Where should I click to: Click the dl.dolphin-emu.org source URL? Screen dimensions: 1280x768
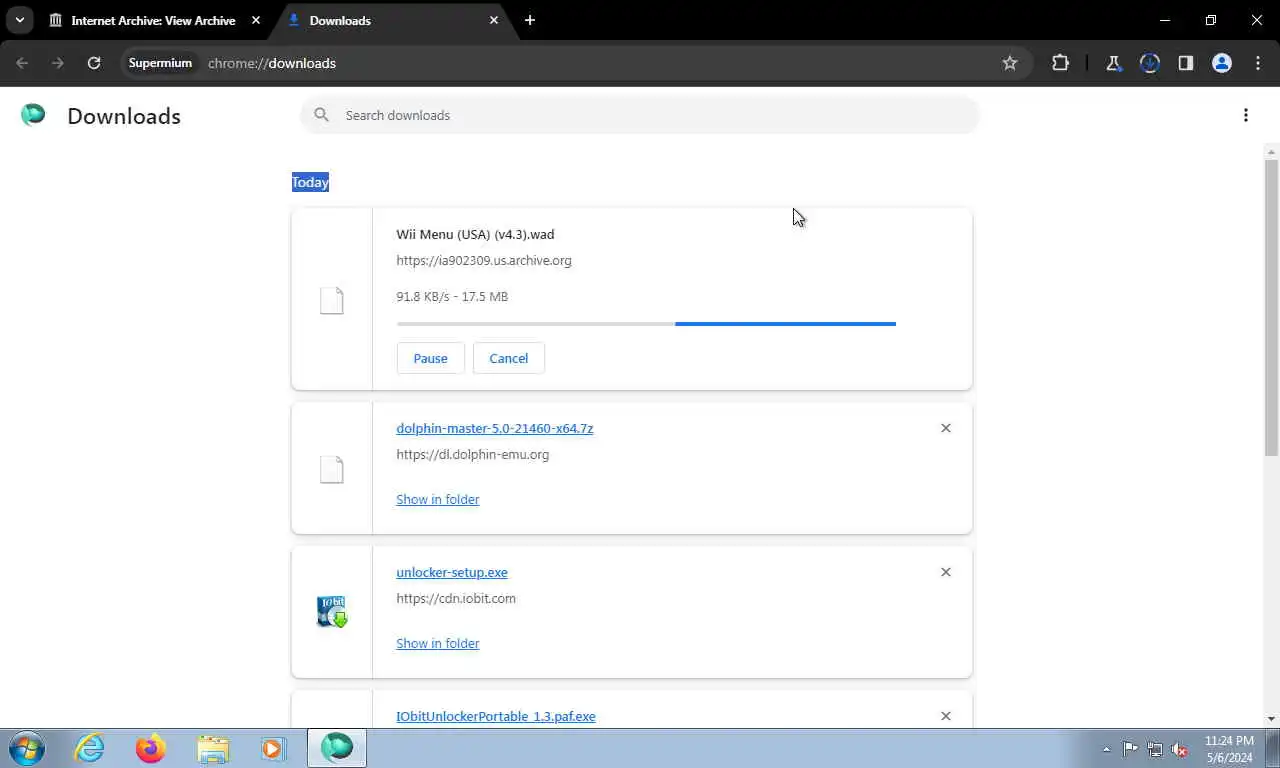pyautogui.click(x=472, y=454)
